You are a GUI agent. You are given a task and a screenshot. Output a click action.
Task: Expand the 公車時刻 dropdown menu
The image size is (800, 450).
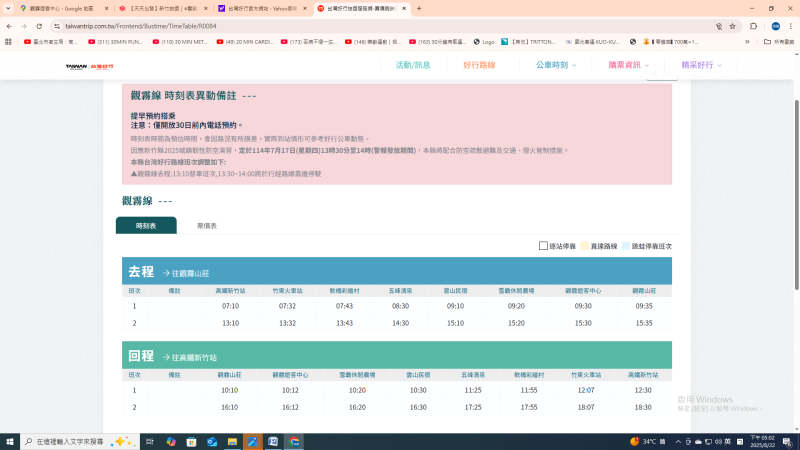[x=556, y=65]
